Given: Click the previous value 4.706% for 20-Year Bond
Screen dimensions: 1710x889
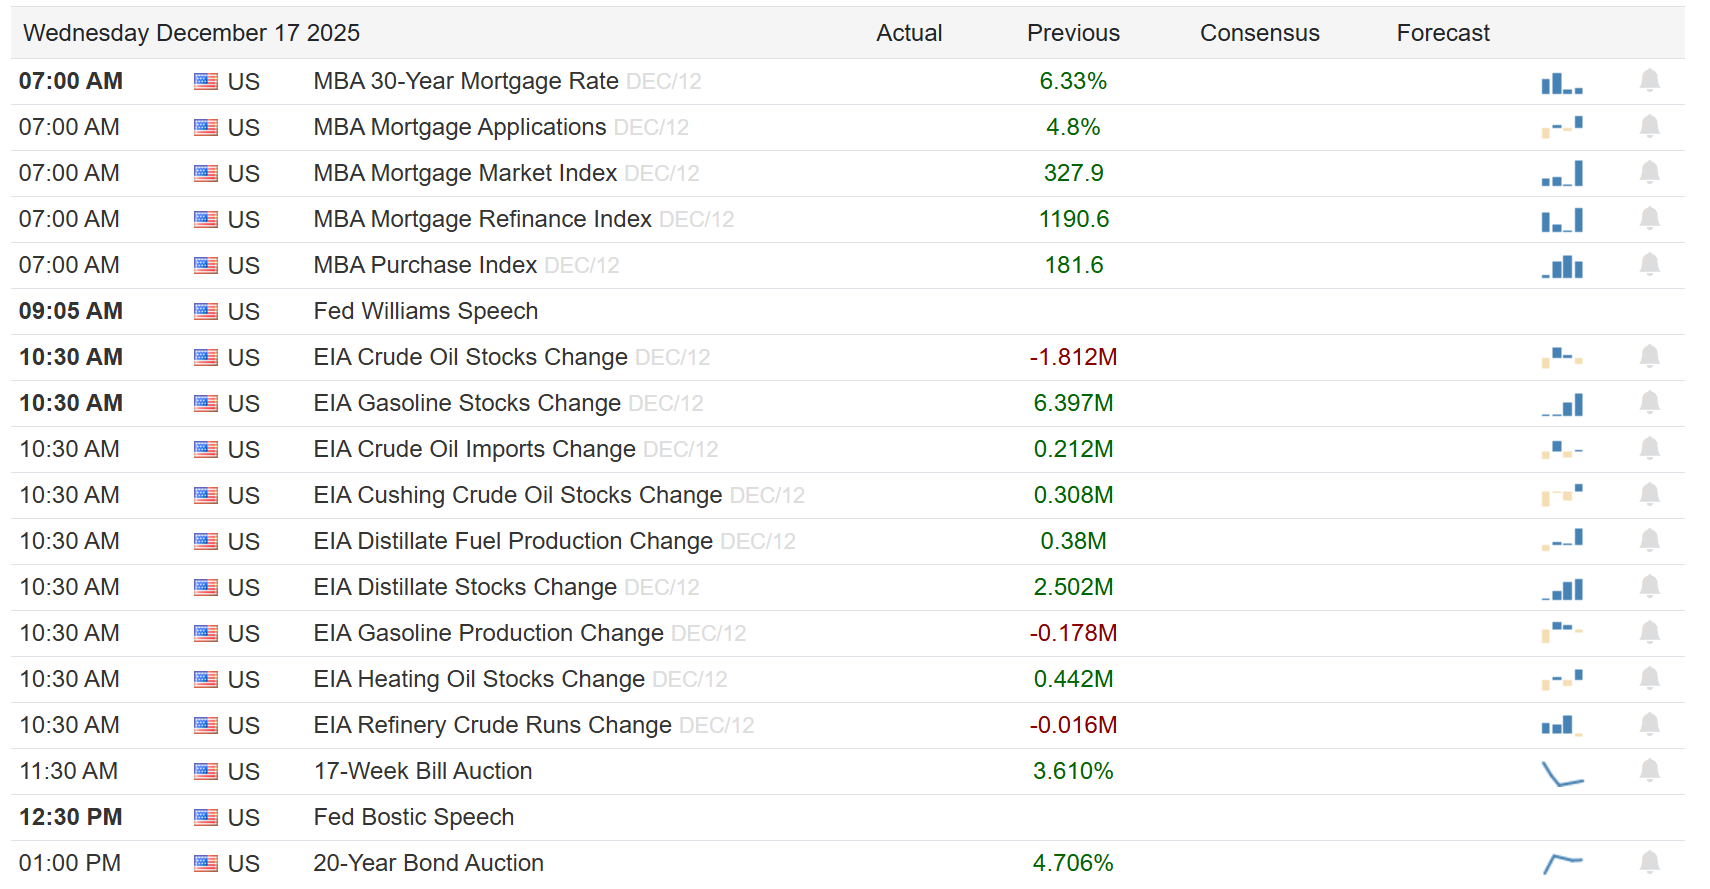Looking at the screenshot, I should (1073, 863).
